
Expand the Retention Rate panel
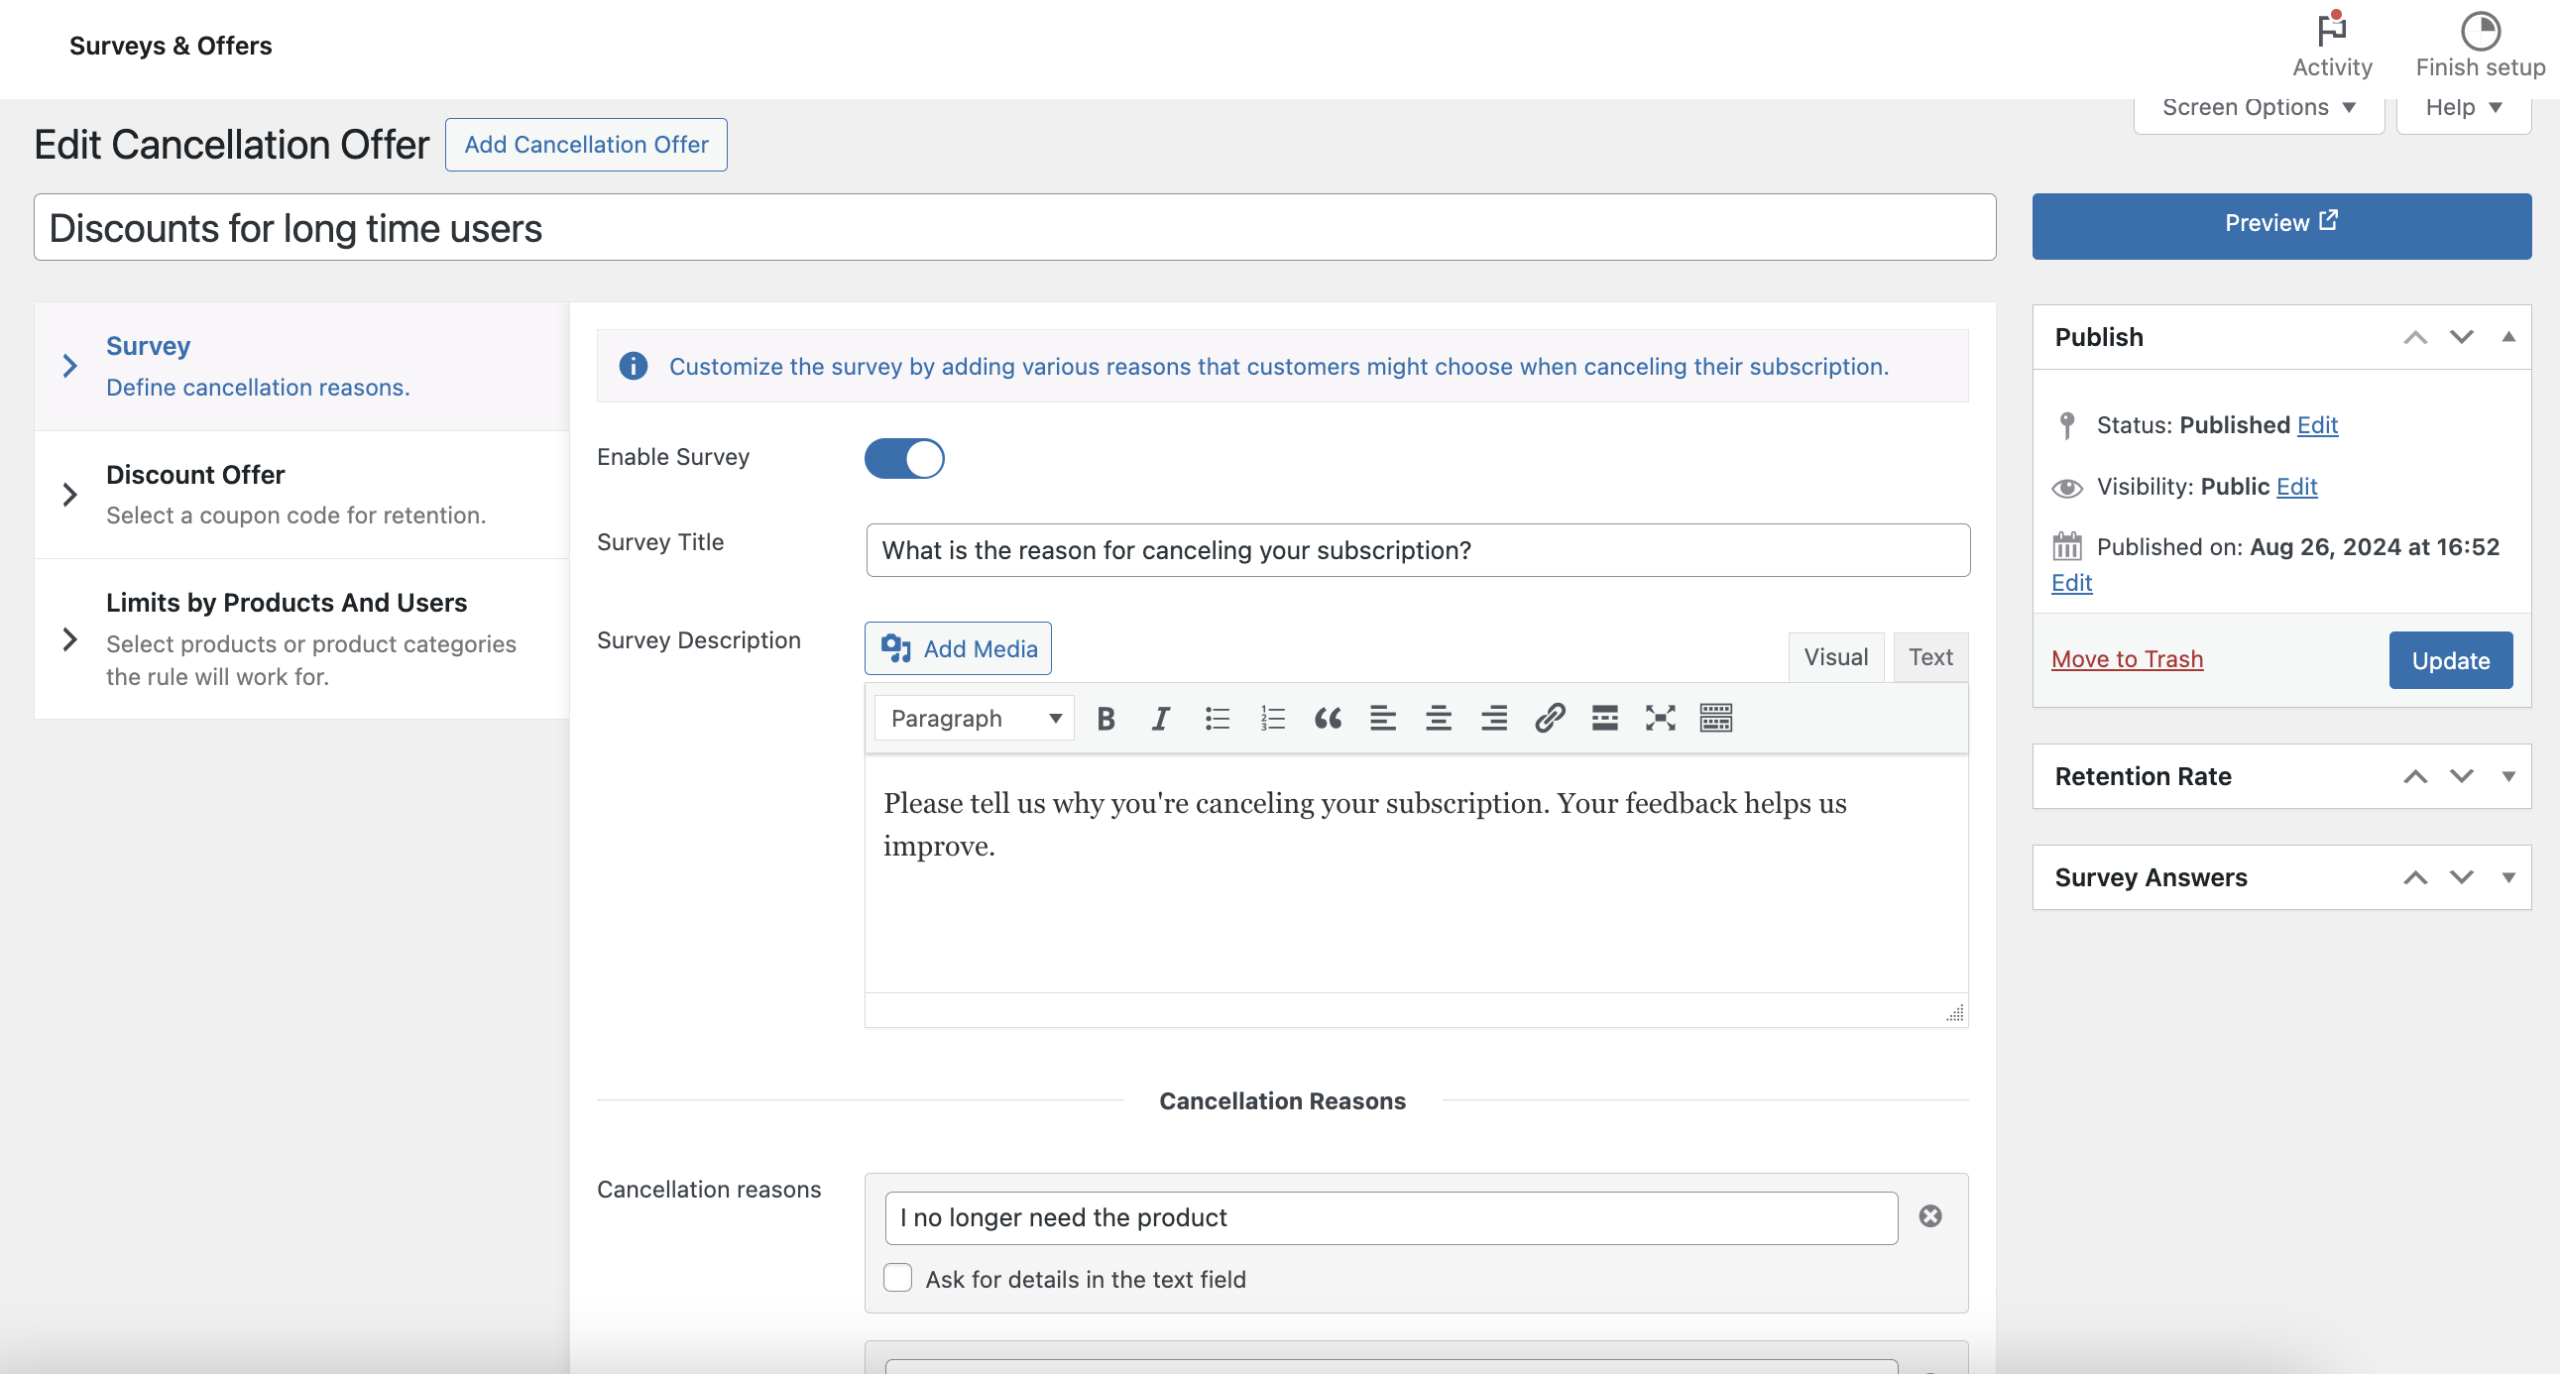(2508, 776)
